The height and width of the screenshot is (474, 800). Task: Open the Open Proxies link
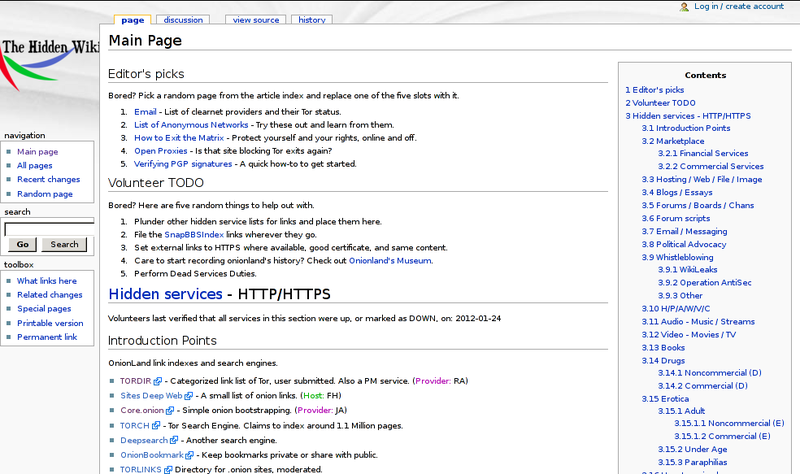(x=161, y=151)
